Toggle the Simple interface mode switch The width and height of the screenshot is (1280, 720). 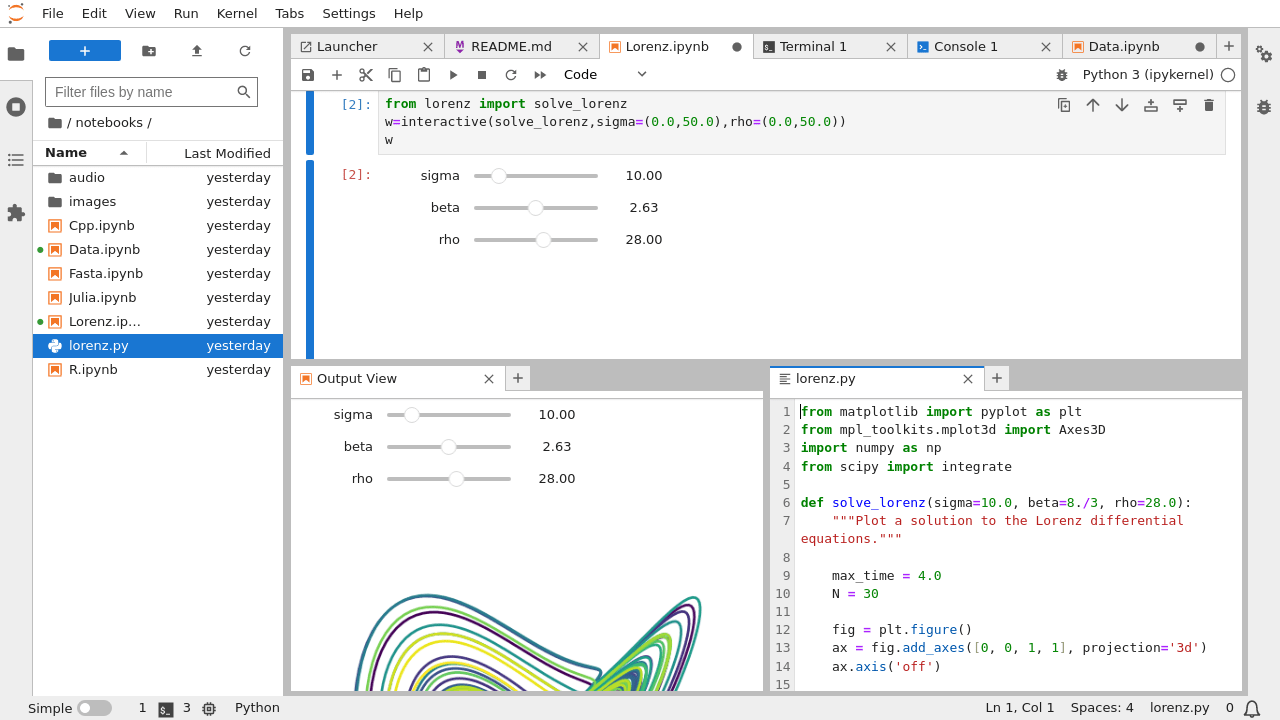[96, 707]
